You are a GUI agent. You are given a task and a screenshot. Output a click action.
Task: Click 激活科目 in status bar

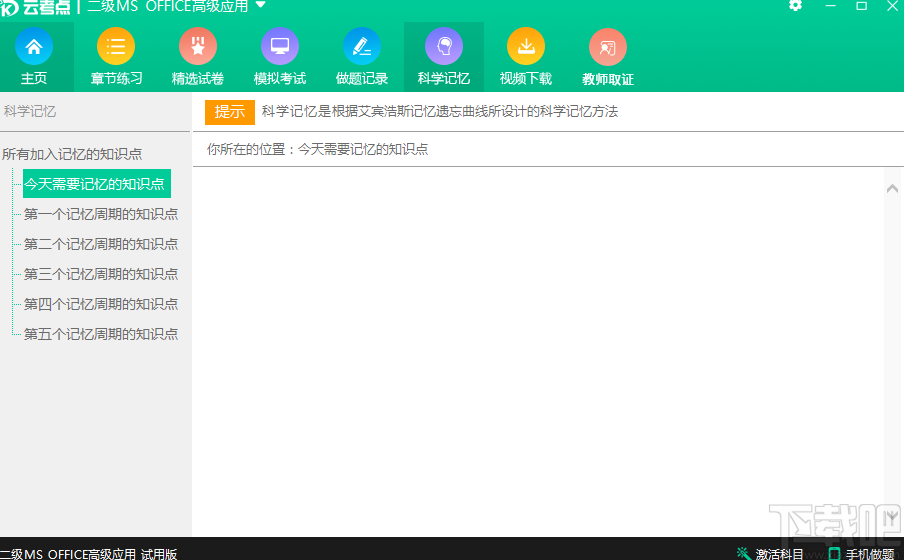click(770, 554)
